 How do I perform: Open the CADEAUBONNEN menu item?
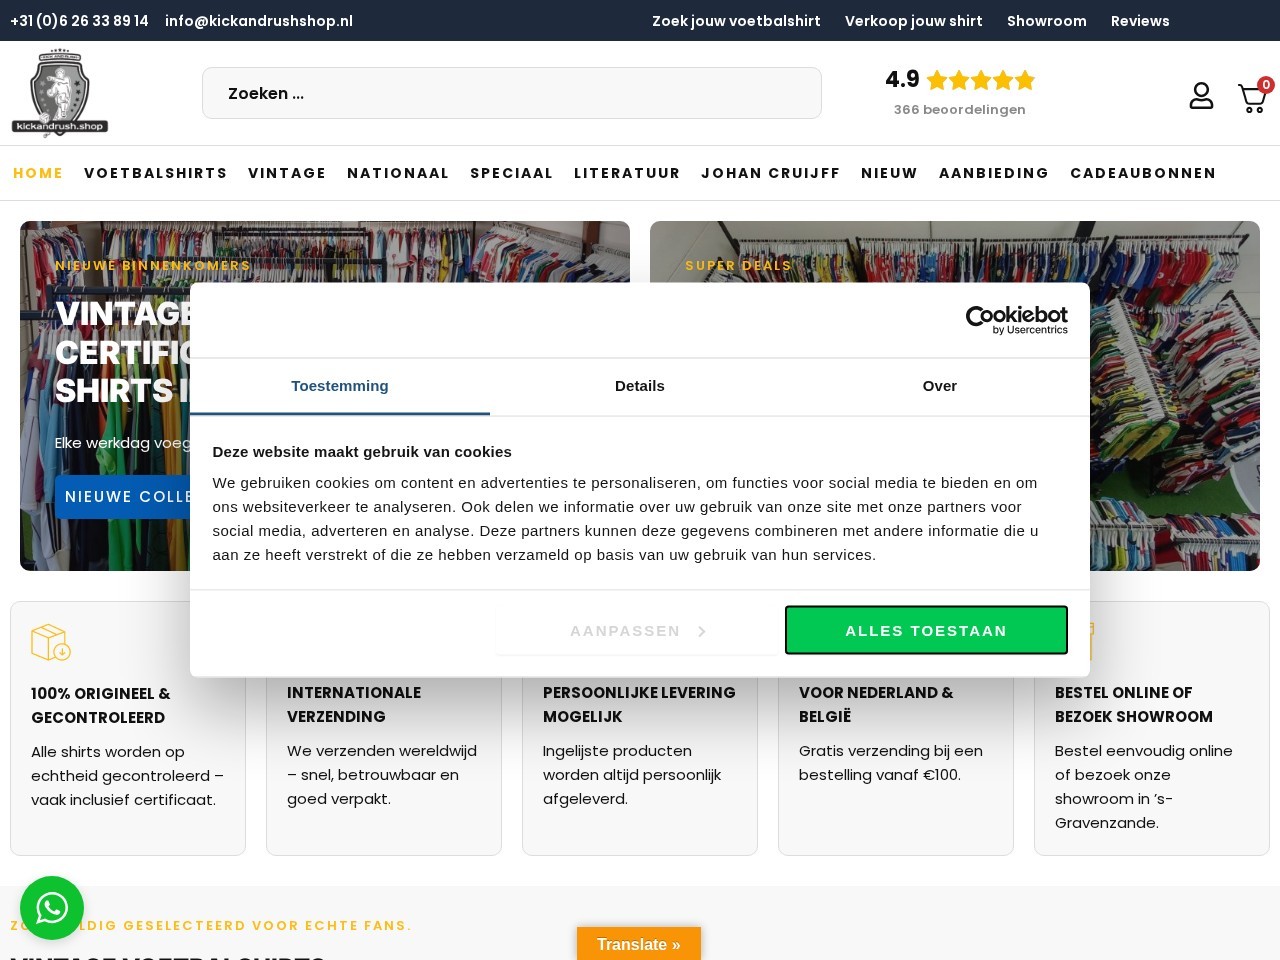[1143, 173]
